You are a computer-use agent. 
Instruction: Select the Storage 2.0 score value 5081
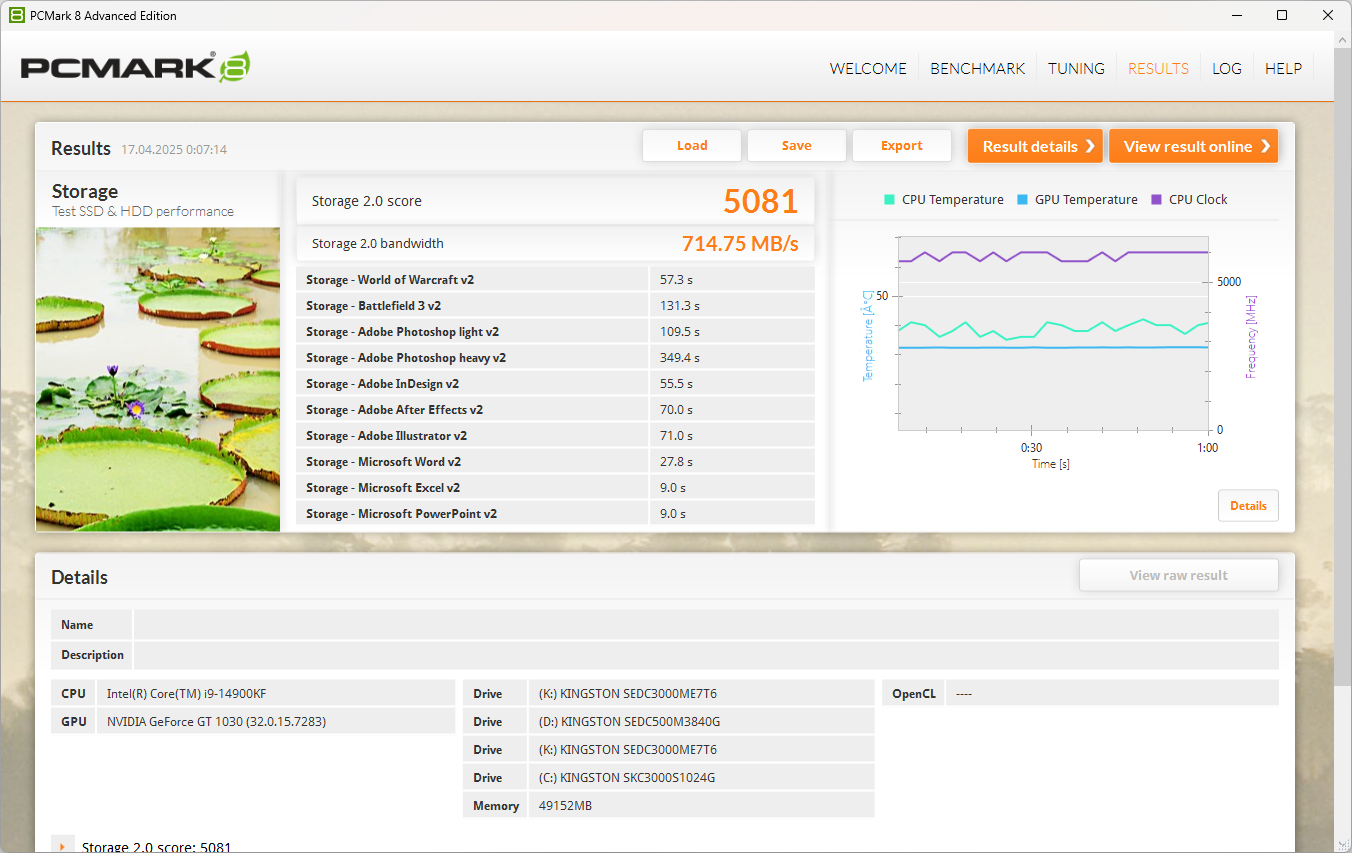(x=761, y=201)
